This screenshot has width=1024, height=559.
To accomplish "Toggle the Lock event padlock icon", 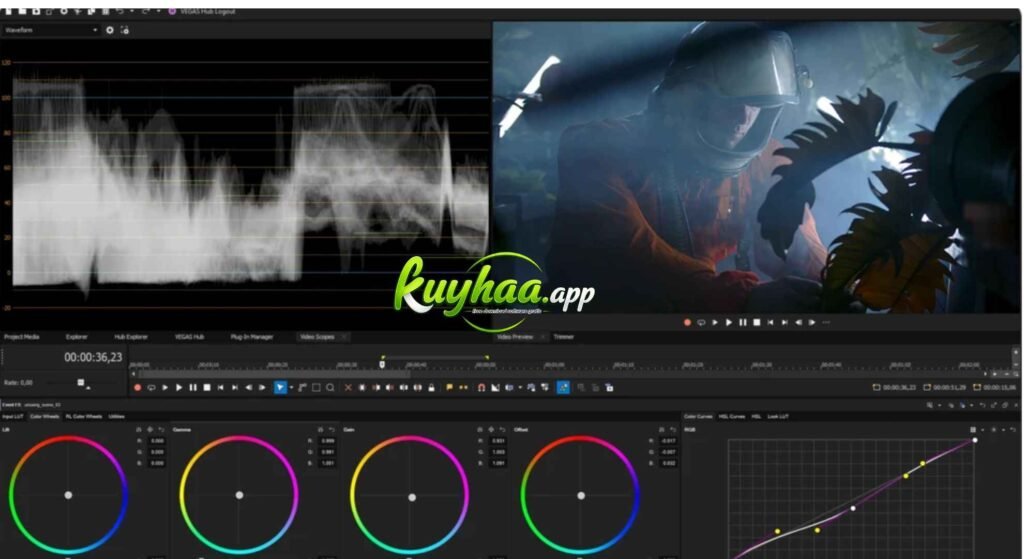I will tap(431, 388).
